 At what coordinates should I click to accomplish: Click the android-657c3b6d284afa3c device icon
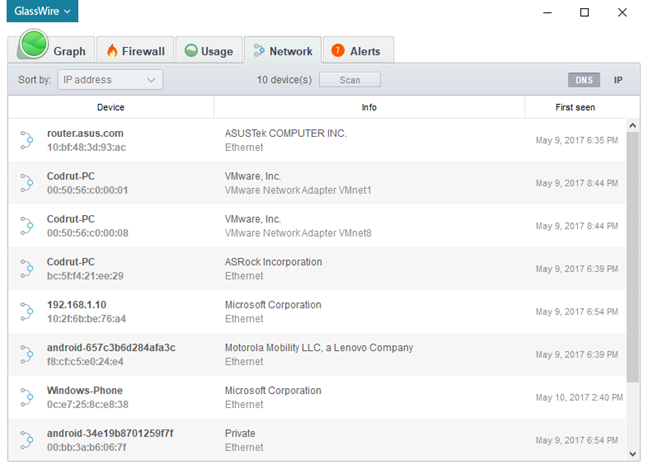pyautogui.click(x=27, y=355)
